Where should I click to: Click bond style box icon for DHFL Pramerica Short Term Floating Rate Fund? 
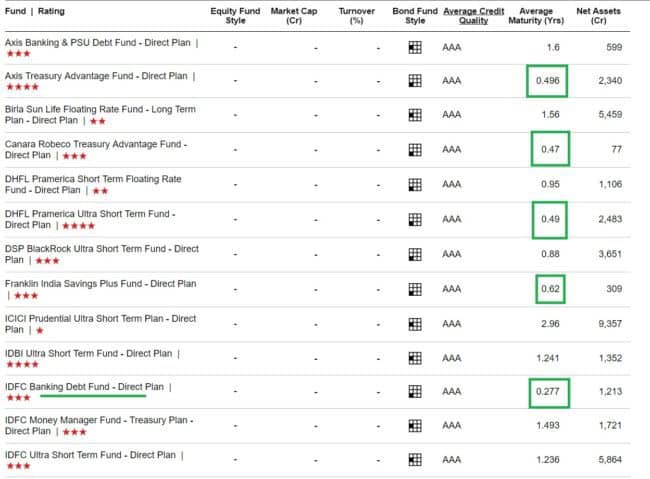click(415, 185)
